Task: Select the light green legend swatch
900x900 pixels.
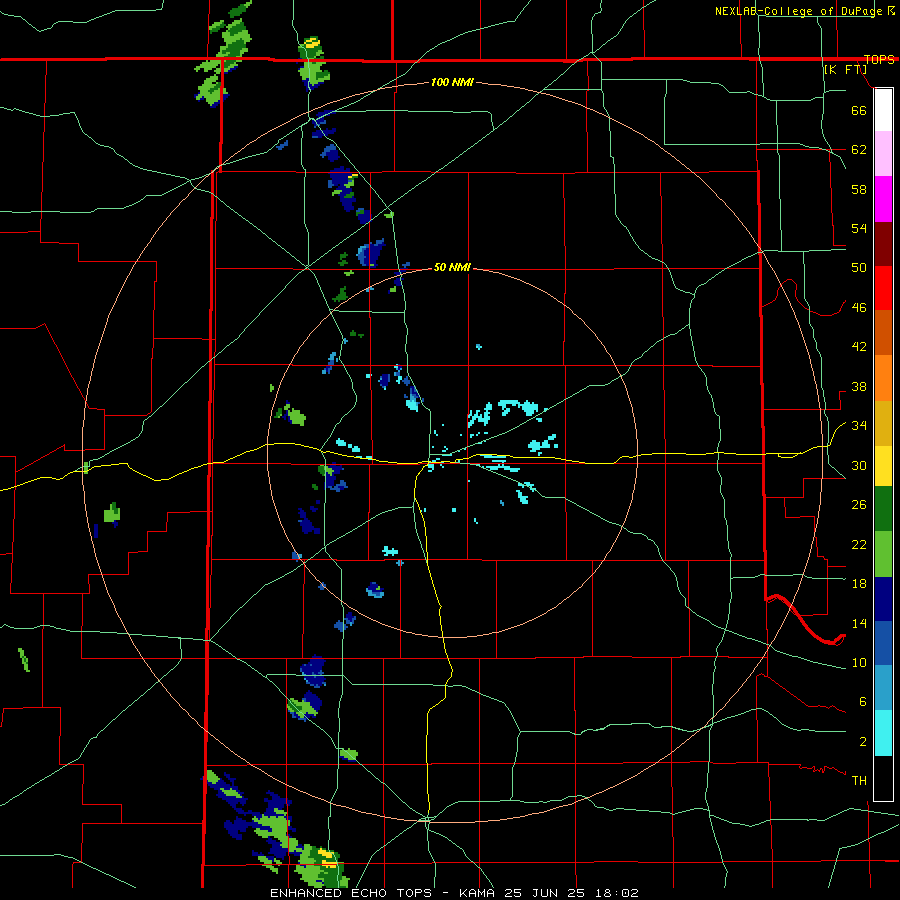Action: point(883,554)
